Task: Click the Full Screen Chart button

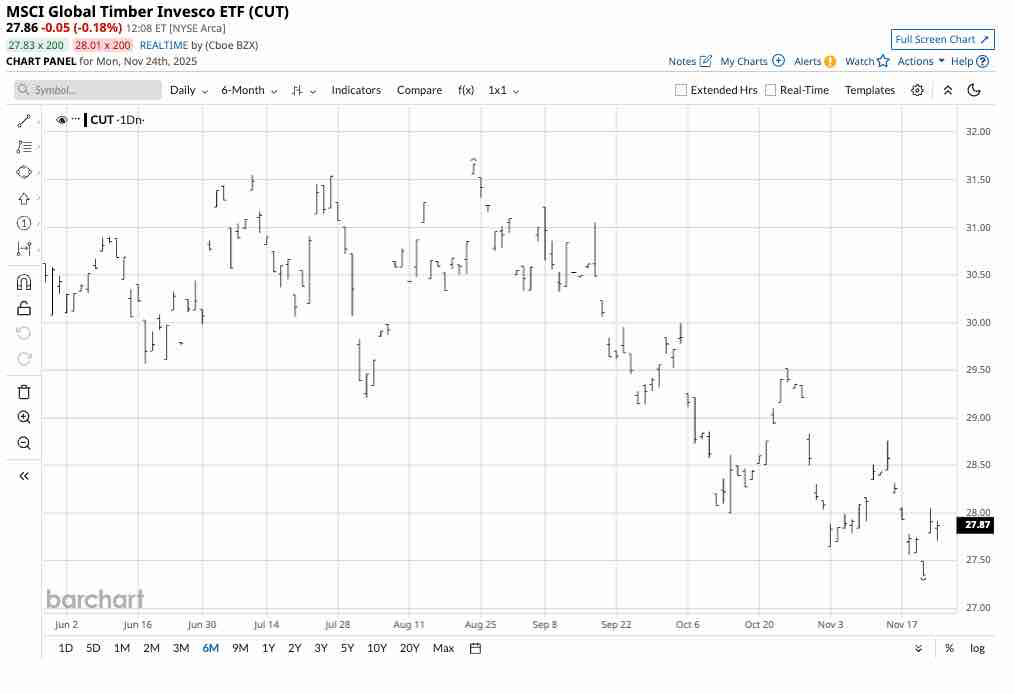Action: pyautogui.click(x=942, y=39)
